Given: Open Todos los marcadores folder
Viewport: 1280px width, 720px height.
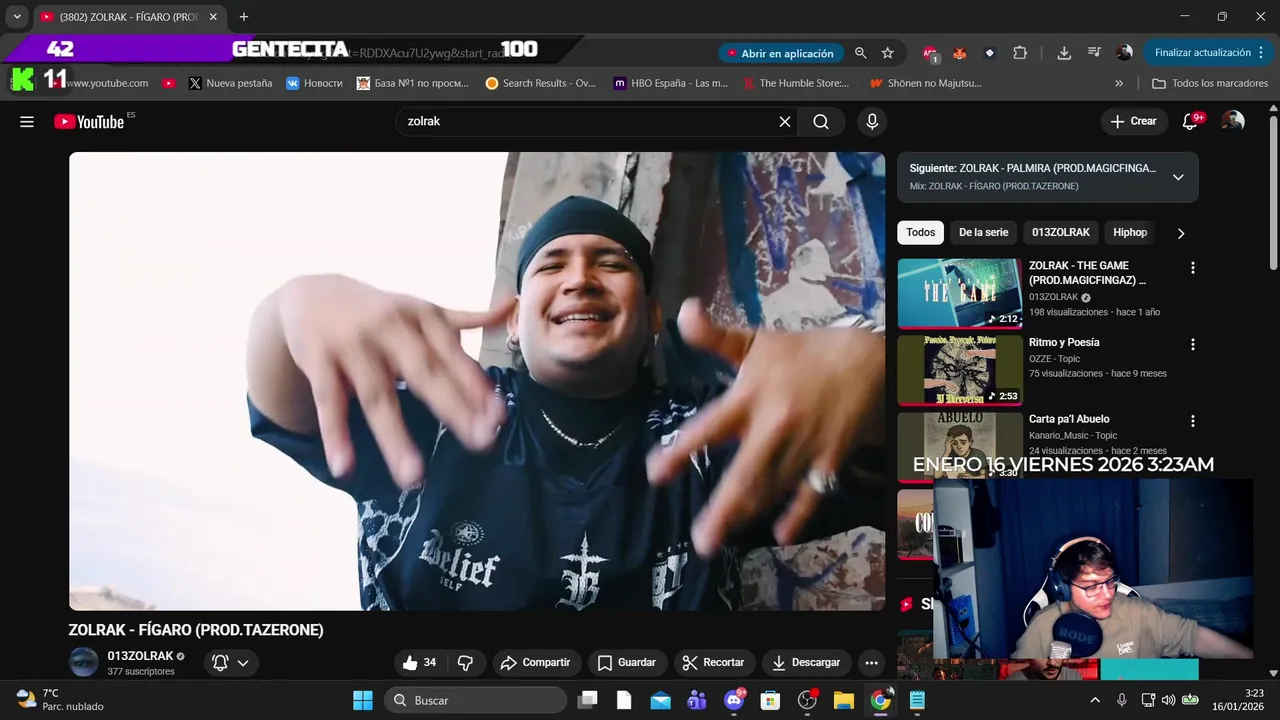Looking at the screenshot, I should pos(1210,83).
